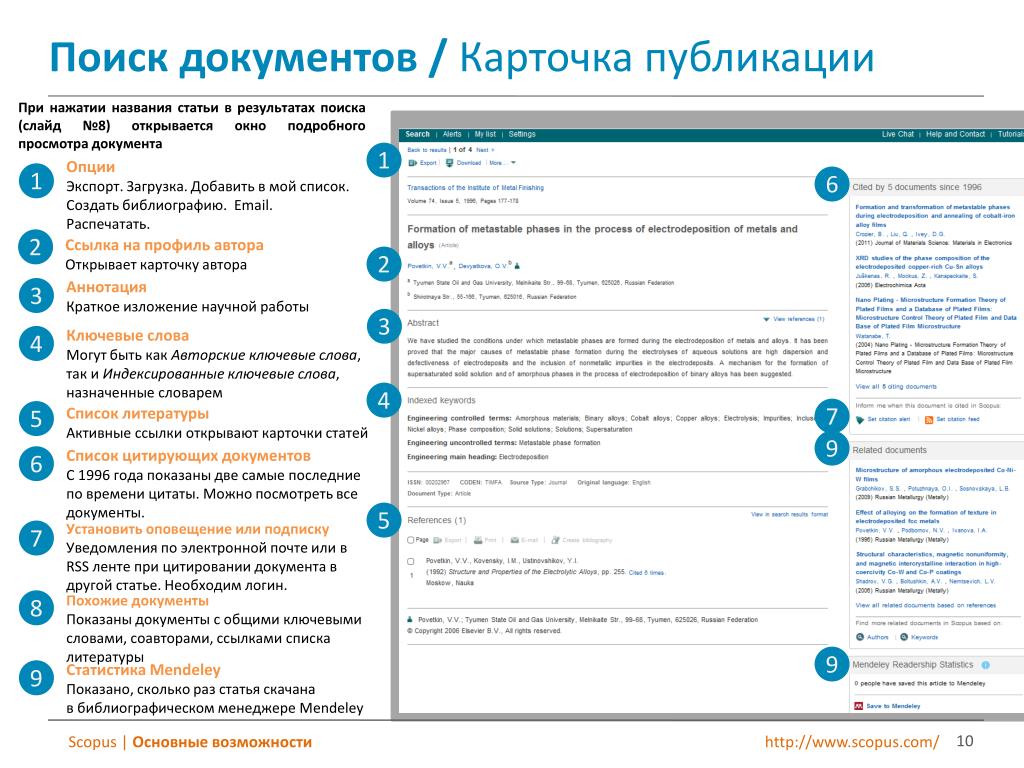Click the Set citation alert icon

(860, 419)
